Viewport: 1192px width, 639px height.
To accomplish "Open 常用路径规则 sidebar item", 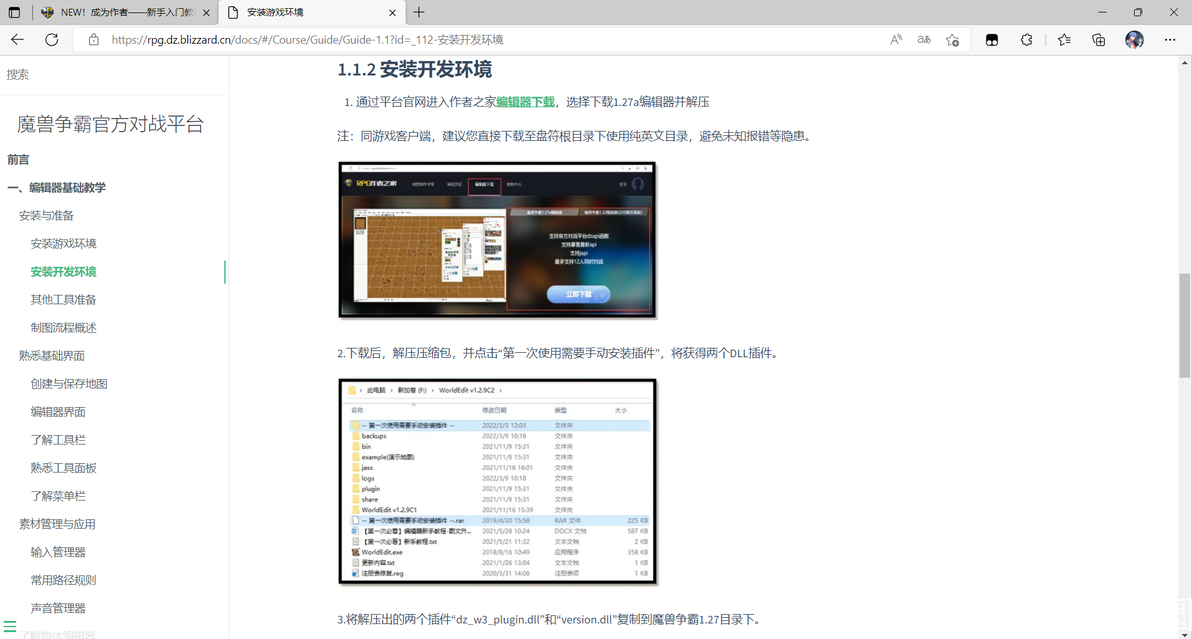I will pyautogui.click(x=63, y=580).
